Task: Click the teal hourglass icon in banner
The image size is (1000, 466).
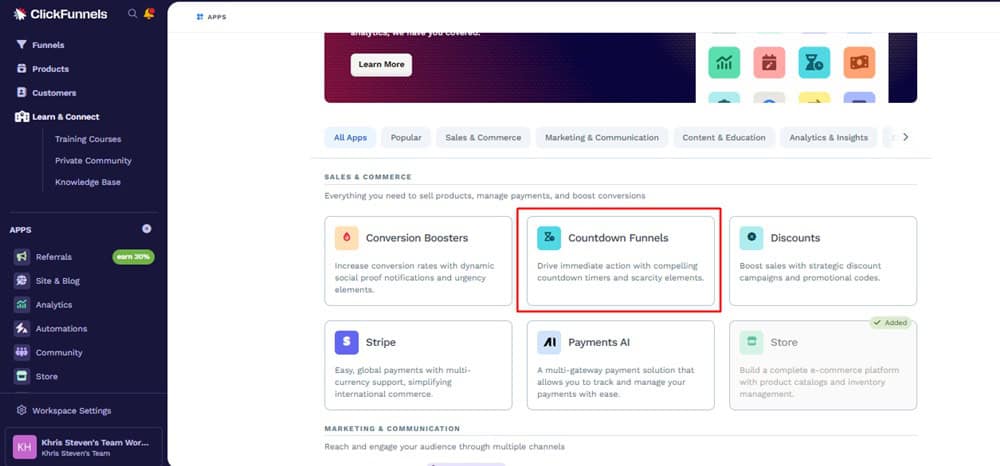Action: [814, 62]
